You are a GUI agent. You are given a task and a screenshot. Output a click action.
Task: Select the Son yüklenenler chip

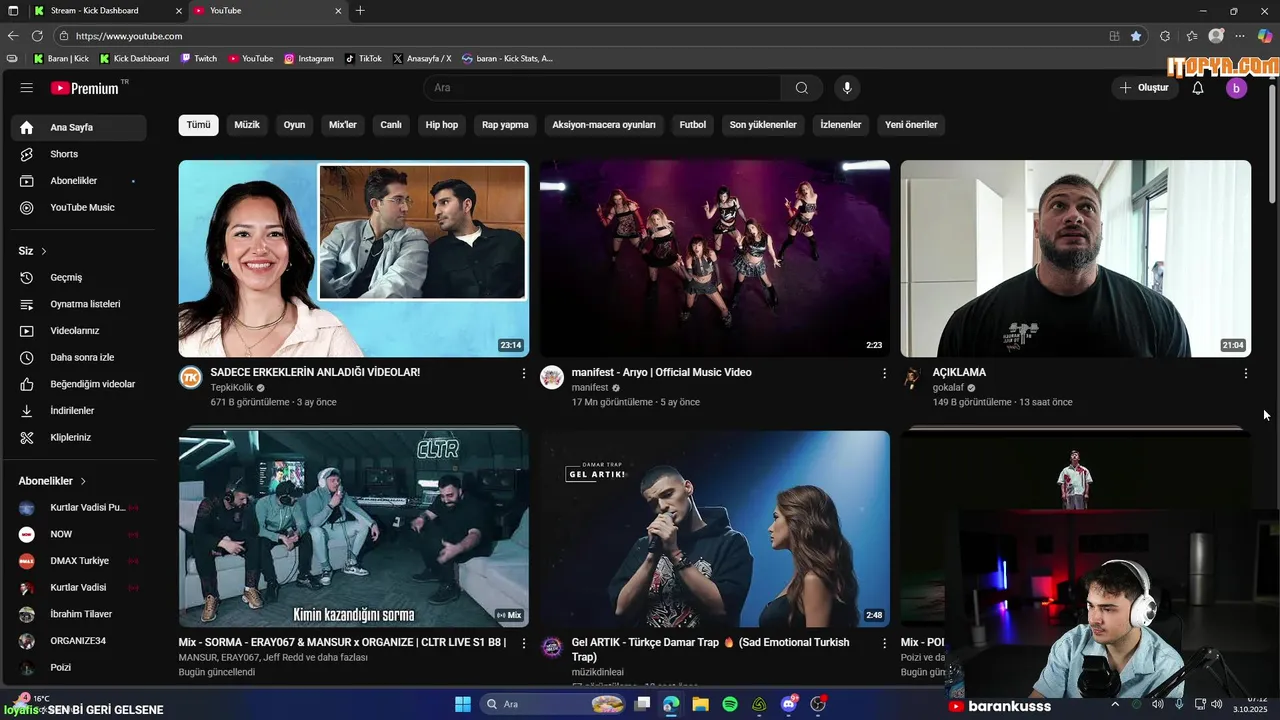[x=763, y=125]
